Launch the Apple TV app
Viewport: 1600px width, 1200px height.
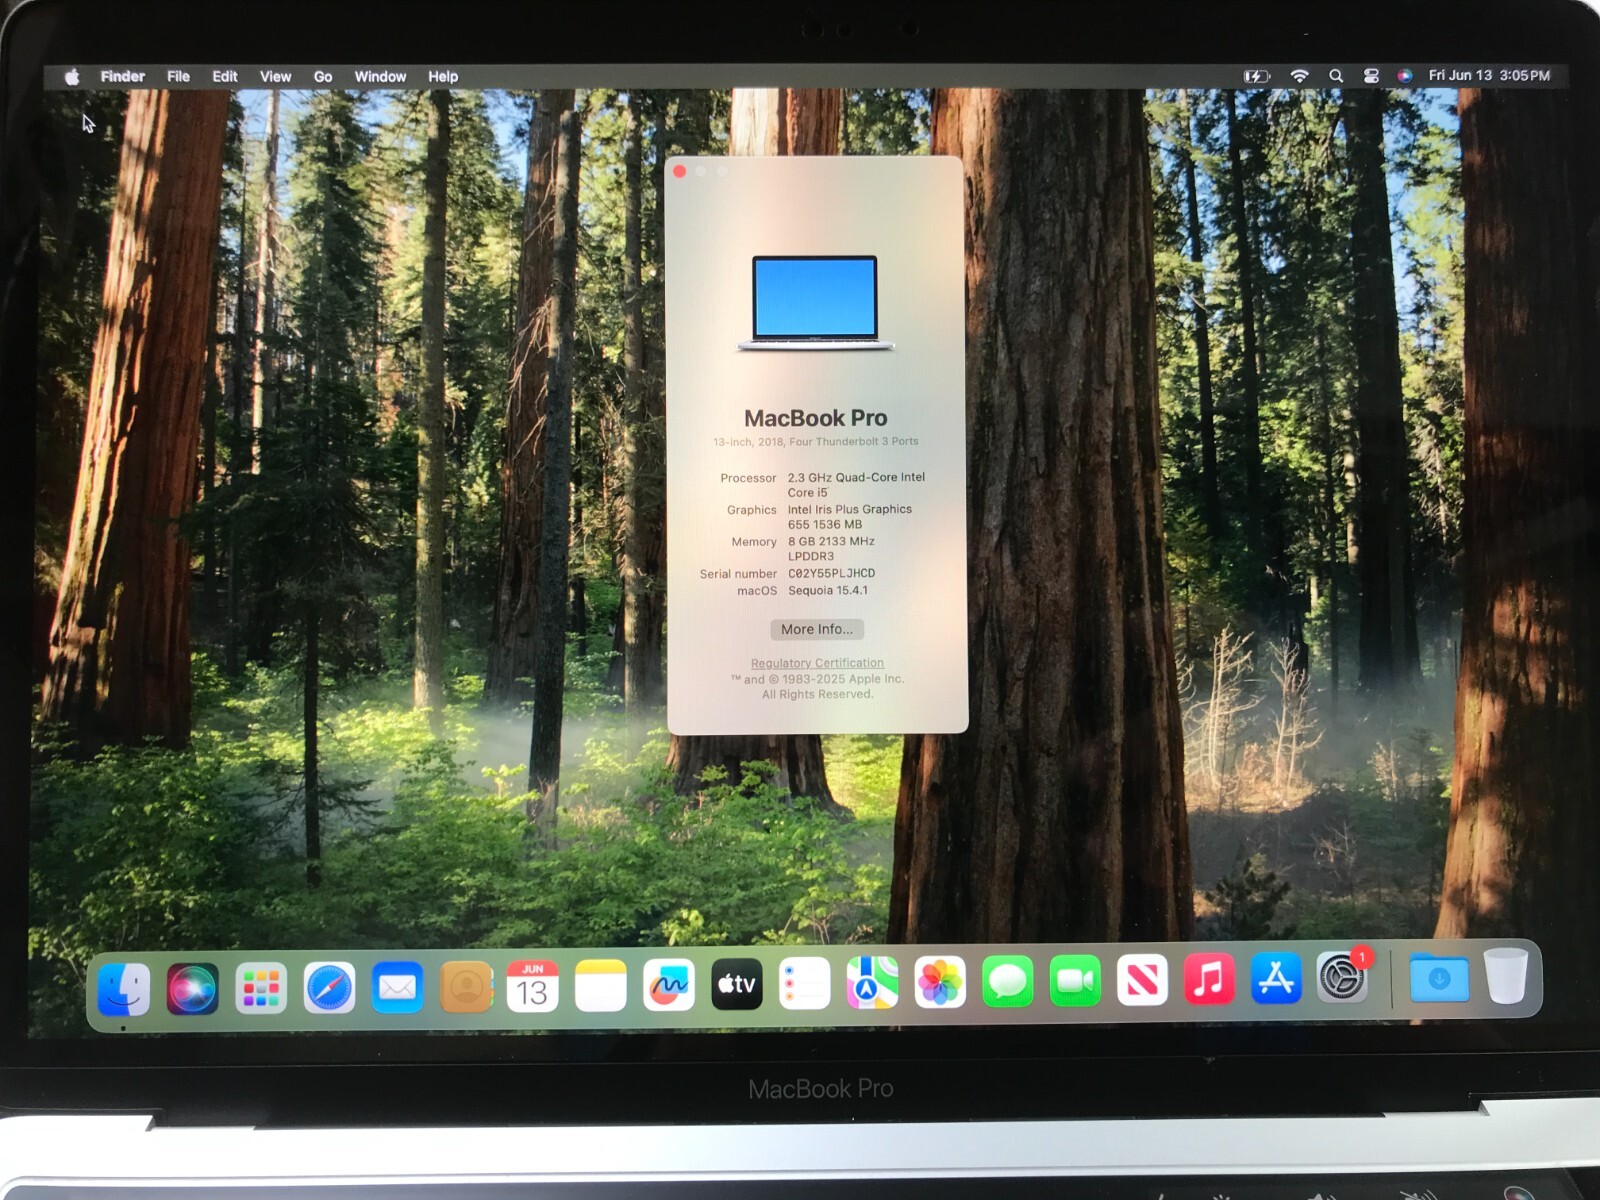(736, 985)
